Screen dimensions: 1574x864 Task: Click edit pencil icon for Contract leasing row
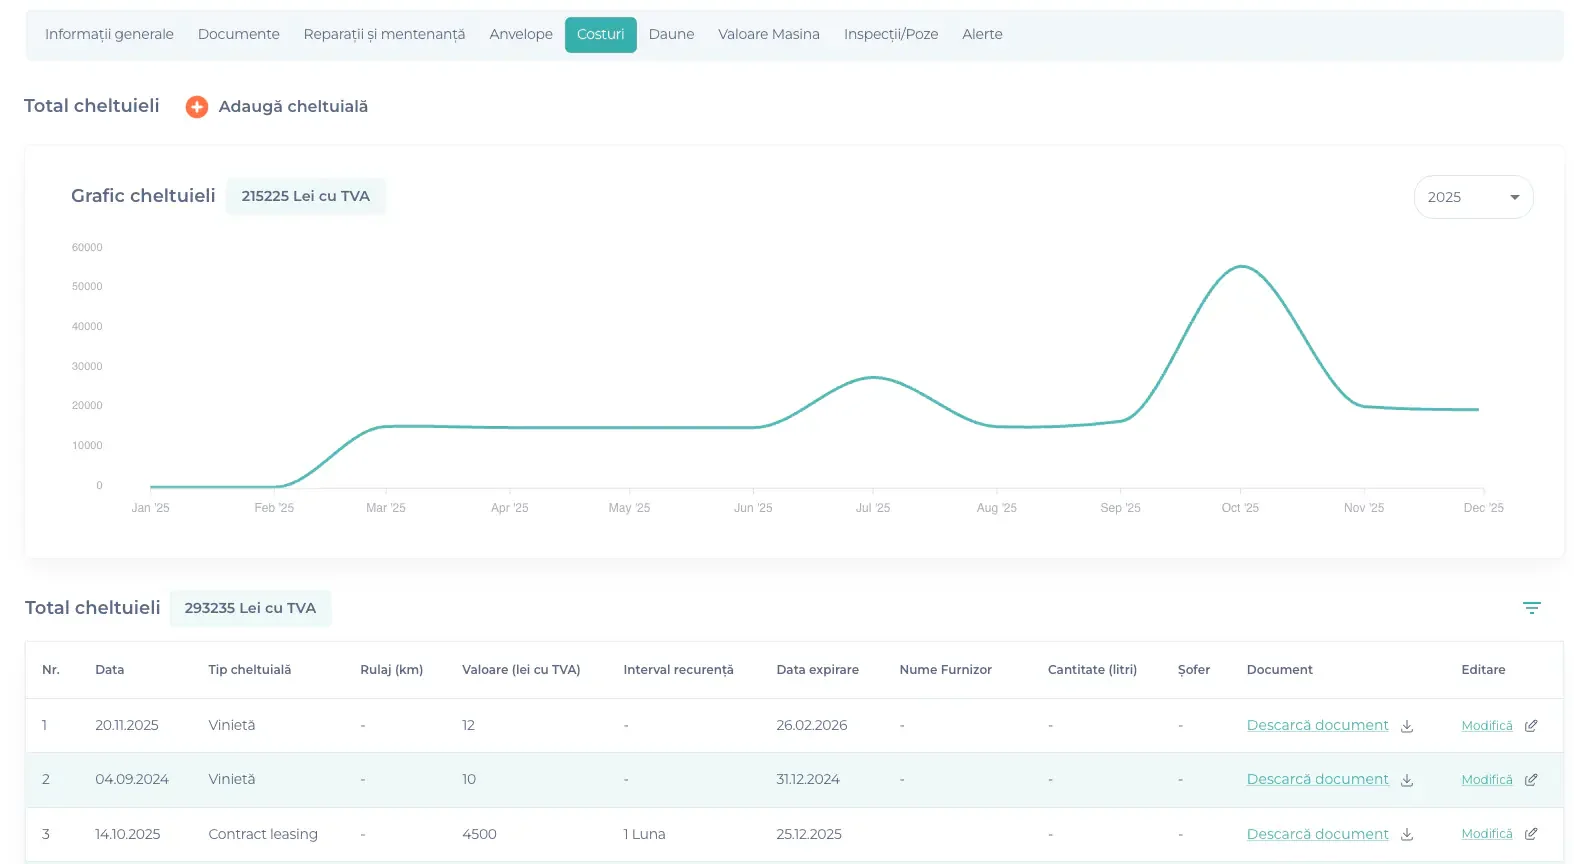click(1530, 834)
